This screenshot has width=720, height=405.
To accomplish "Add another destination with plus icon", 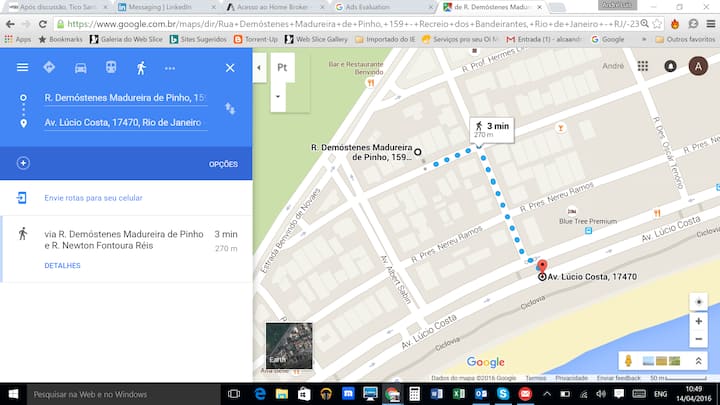I will [23, 163].
